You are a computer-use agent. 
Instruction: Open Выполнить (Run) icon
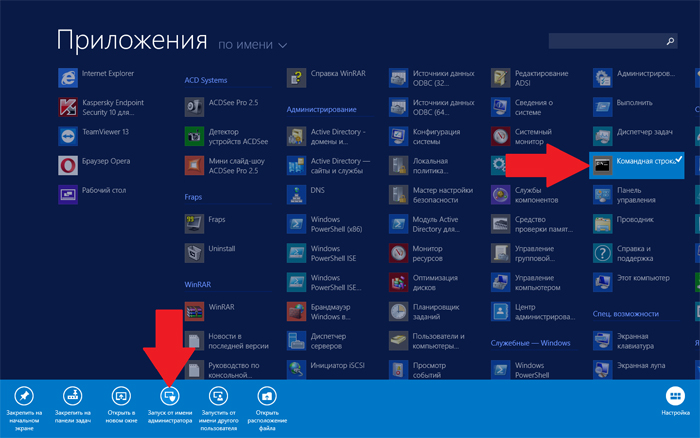[603, 107]
